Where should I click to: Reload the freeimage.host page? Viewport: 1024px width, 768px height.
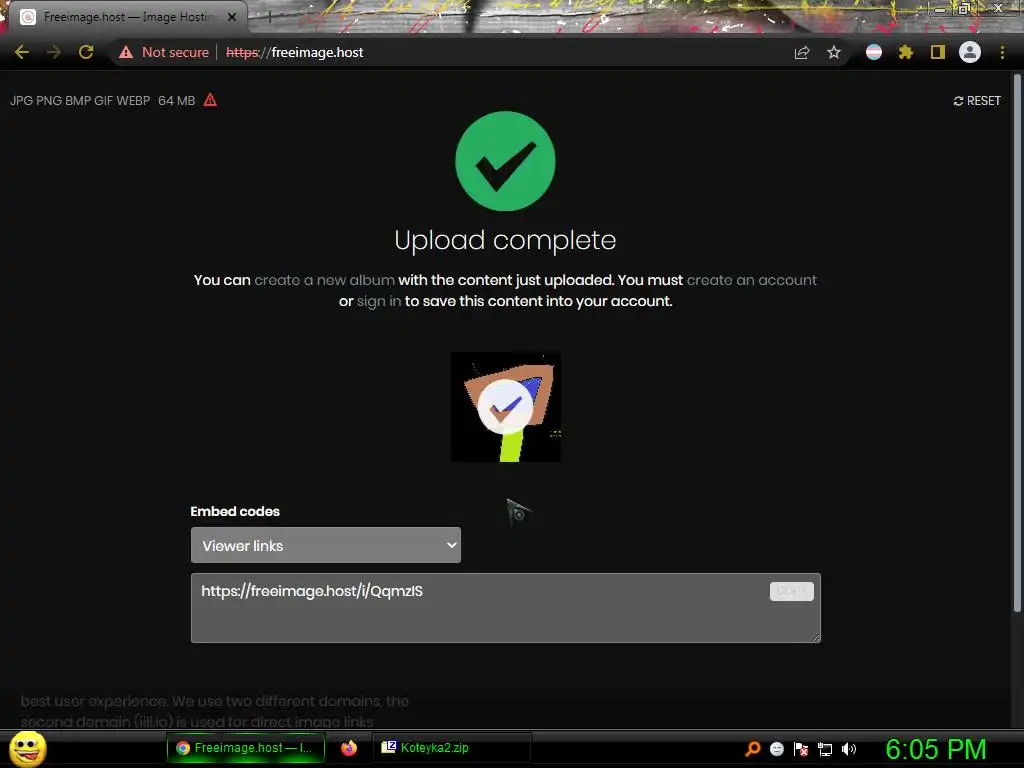pyautogui.click(x=86, y=52)
